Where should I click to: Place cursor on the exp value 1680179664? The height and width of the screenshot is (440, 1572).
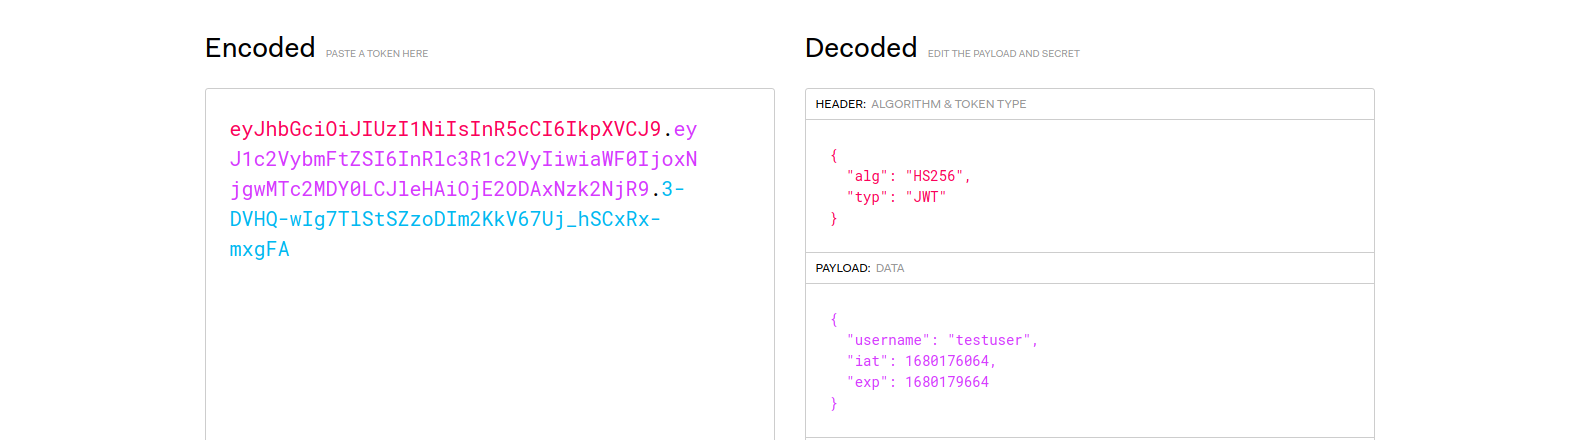point(947,382)
